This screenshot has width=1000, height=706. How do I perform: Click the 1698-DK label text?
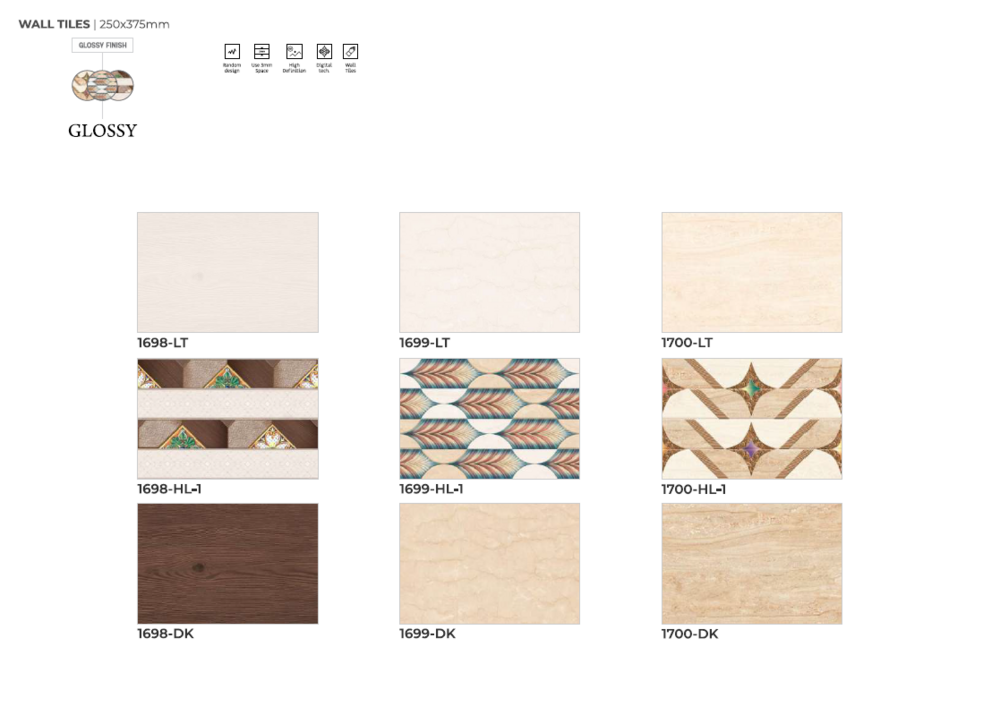pos(165,634)
